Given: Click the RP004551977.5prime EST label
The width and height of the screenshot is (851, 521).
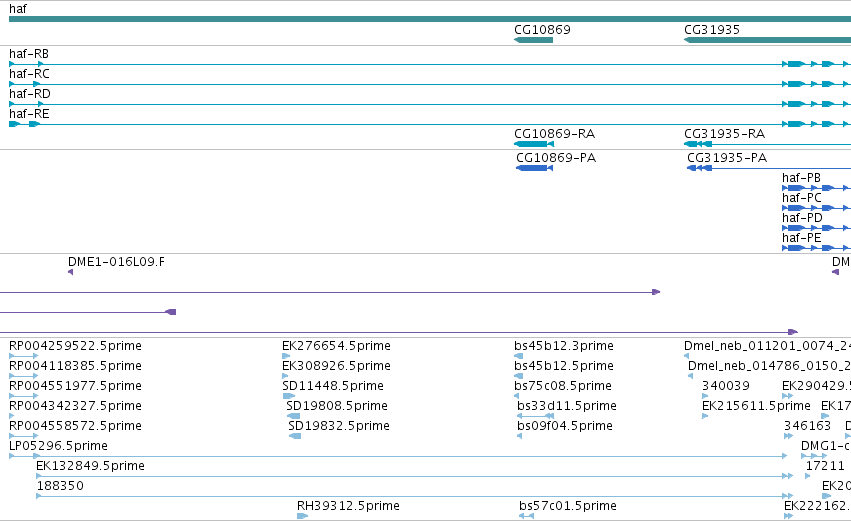Looking at the screenshot, I should (x=75, y=386).
